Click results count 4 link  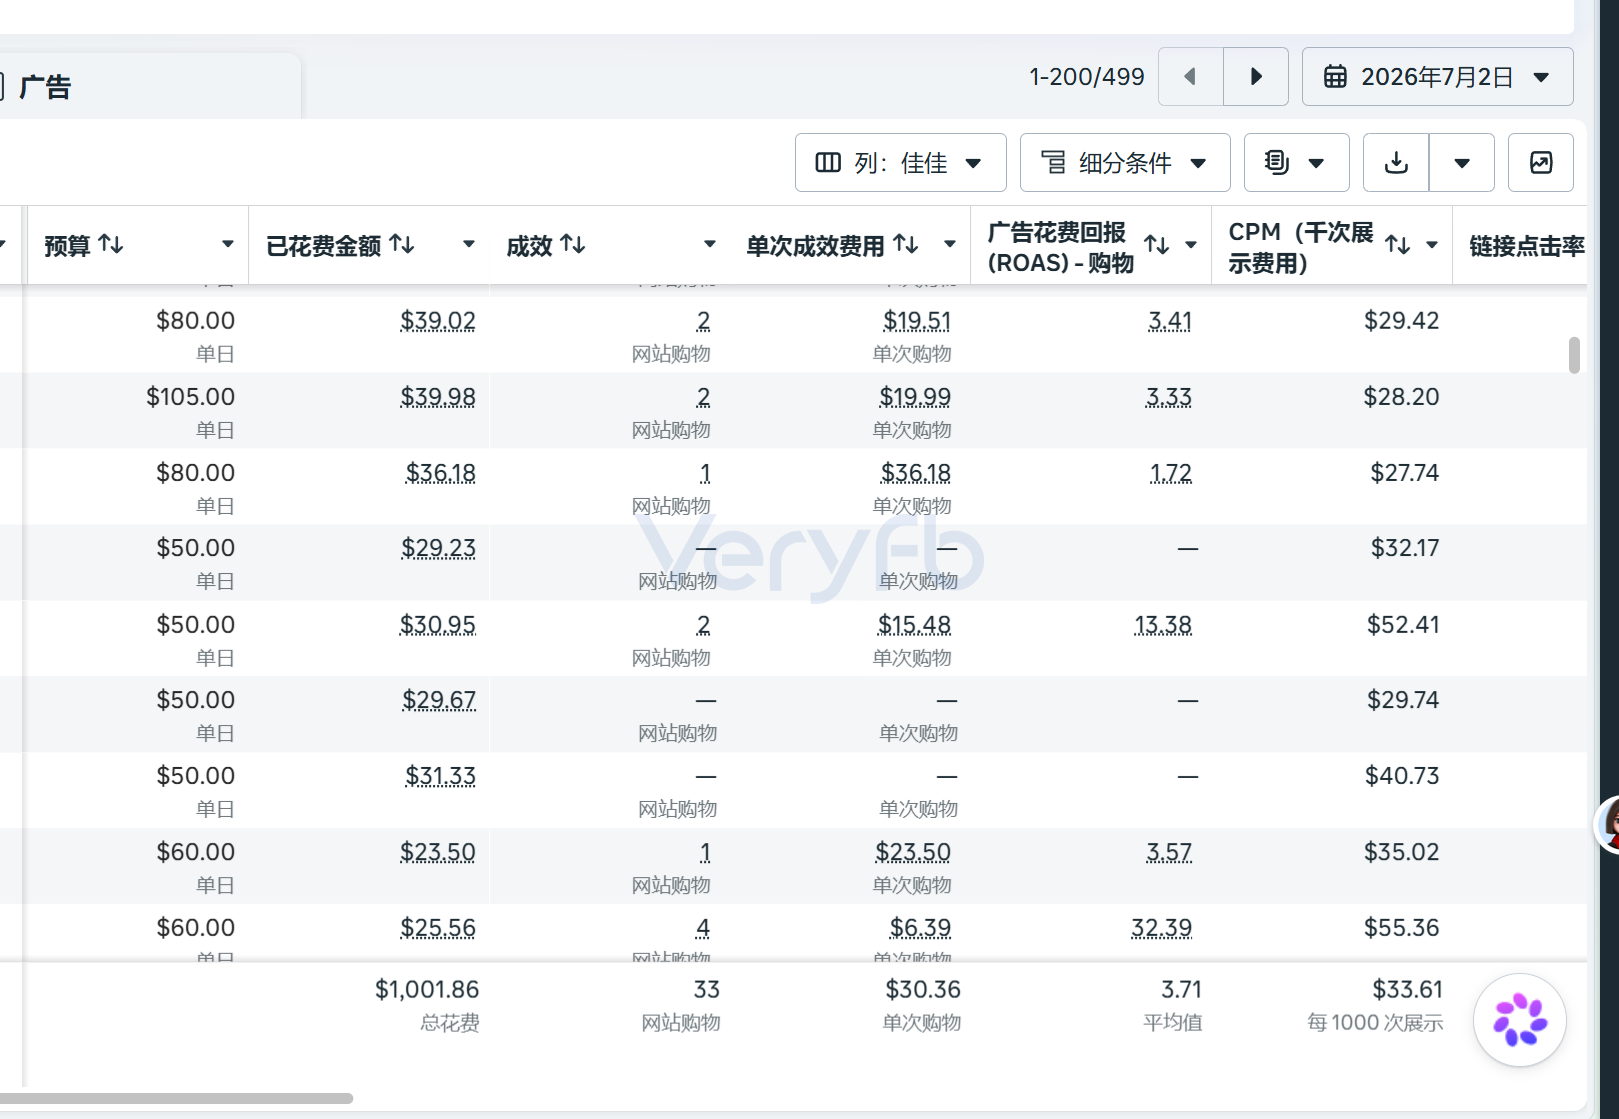(703, 928)
